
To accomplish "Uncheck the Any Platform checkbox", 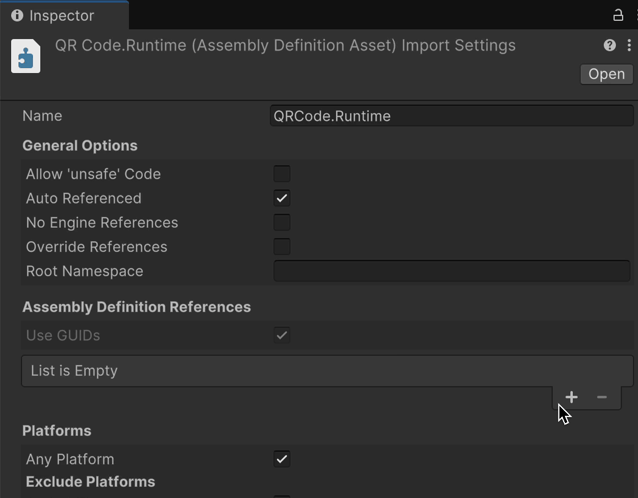I will coord(282,459).
